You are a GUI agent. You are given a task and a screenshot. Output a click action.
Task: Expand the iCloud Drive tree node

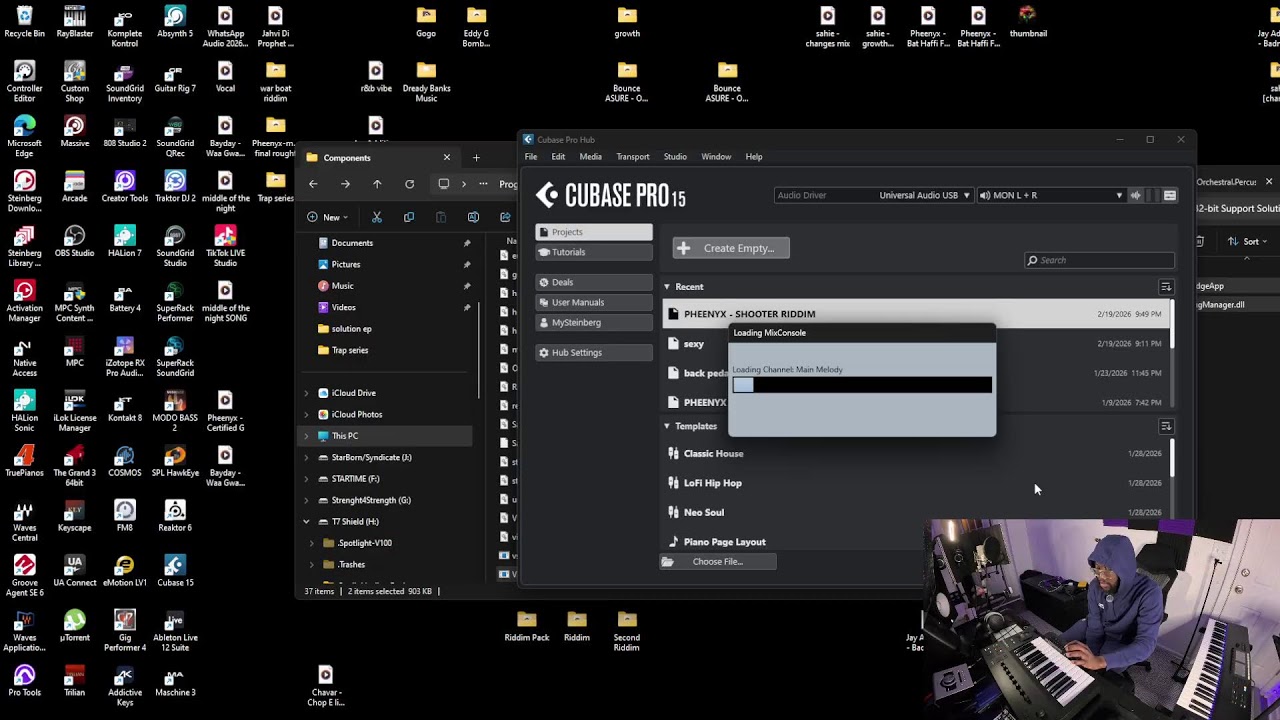point(306,393)
